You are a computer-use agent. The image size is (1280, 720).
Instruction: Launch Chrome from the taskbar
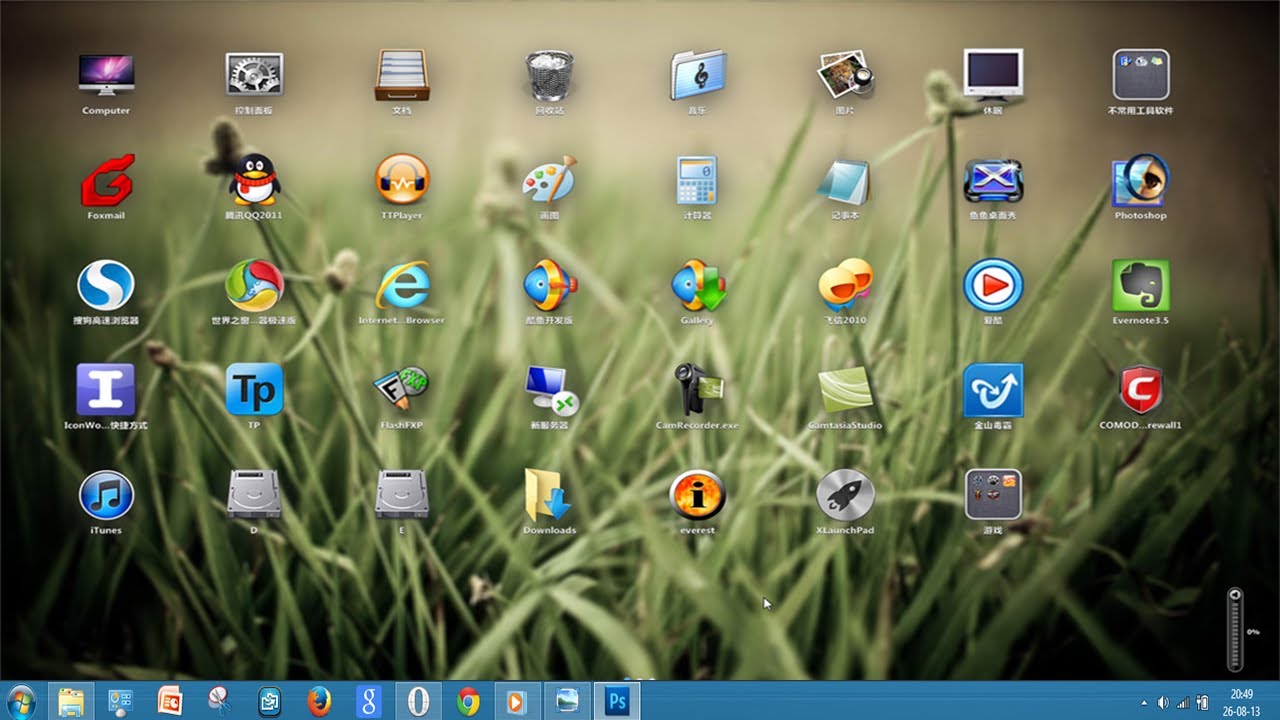click(467, 701)
